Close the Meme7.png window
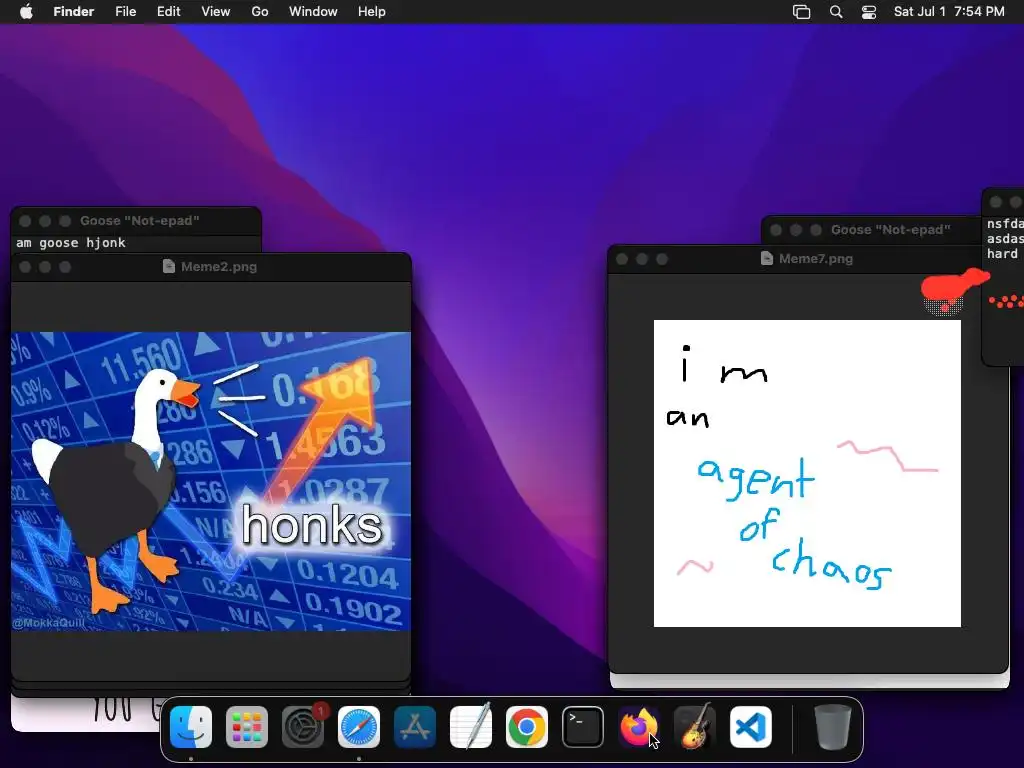Screen dimensions: 1024x768 pos(622,259)
